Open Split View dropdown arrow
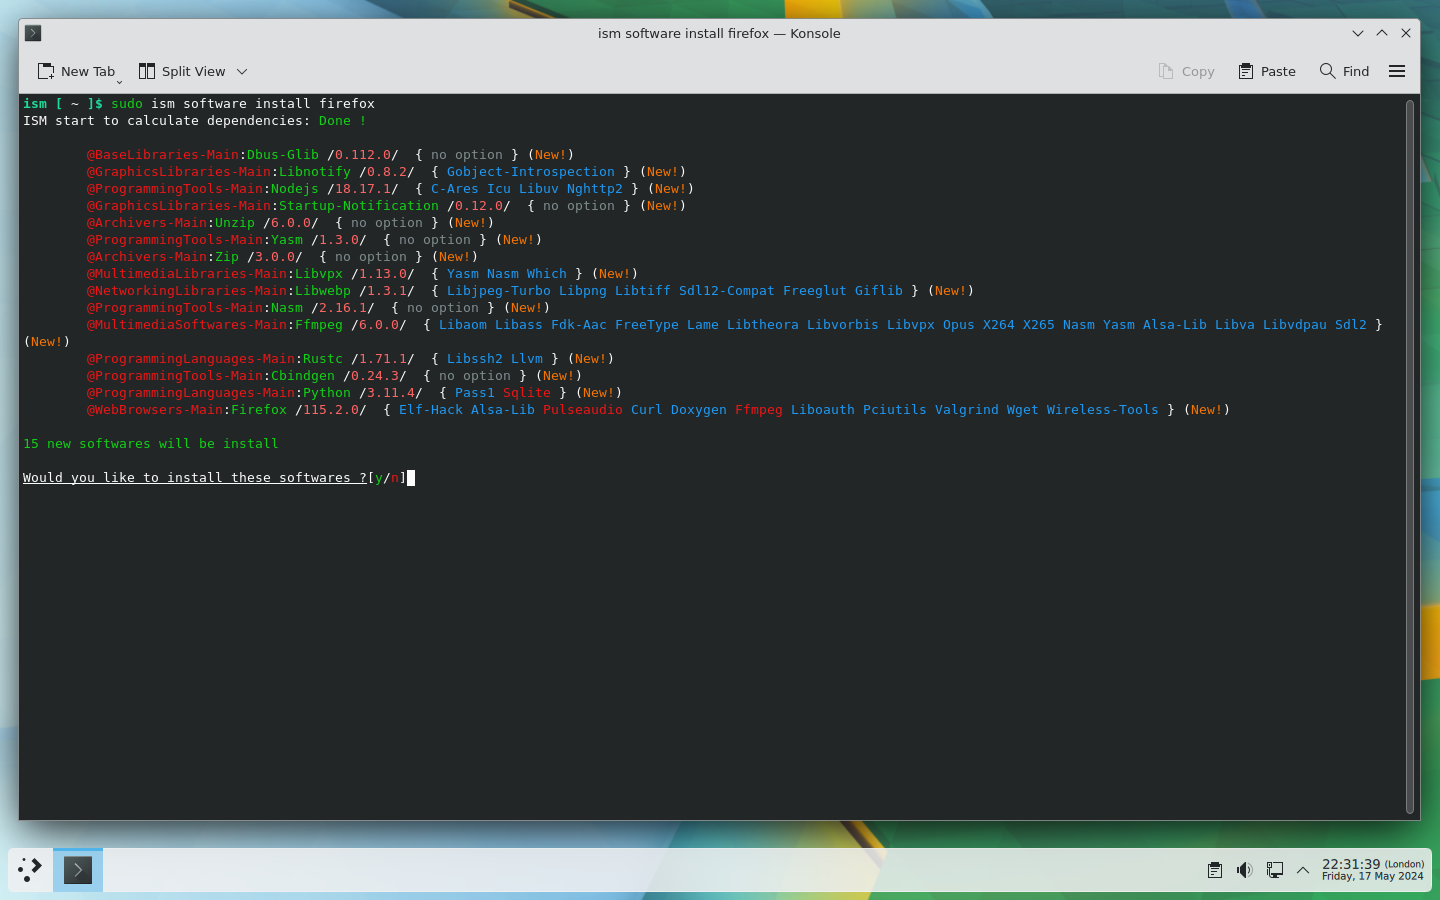 point(242,71)
